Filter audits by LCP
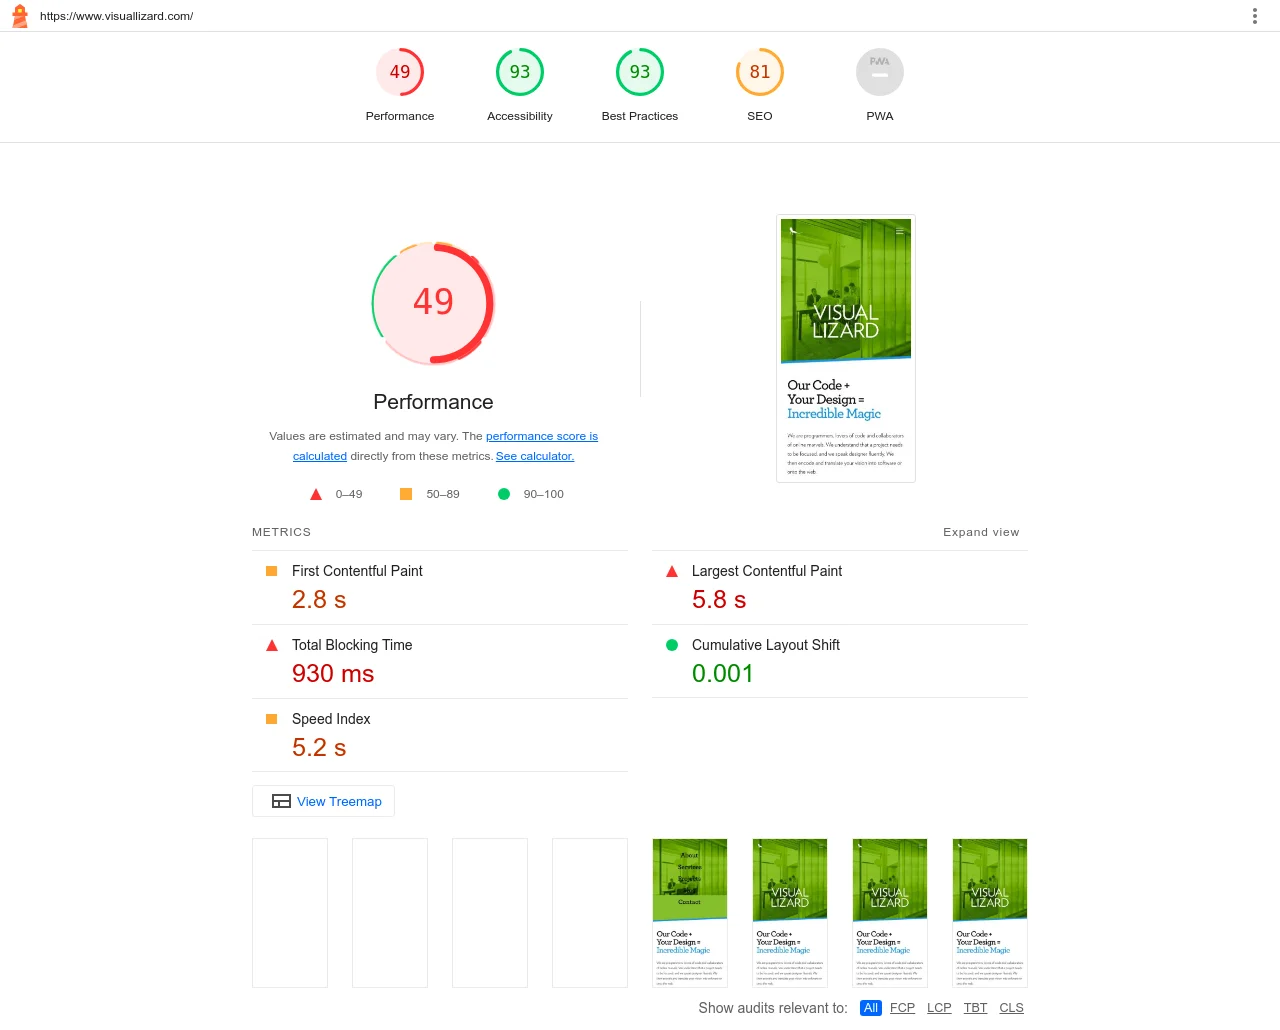 939,1008
